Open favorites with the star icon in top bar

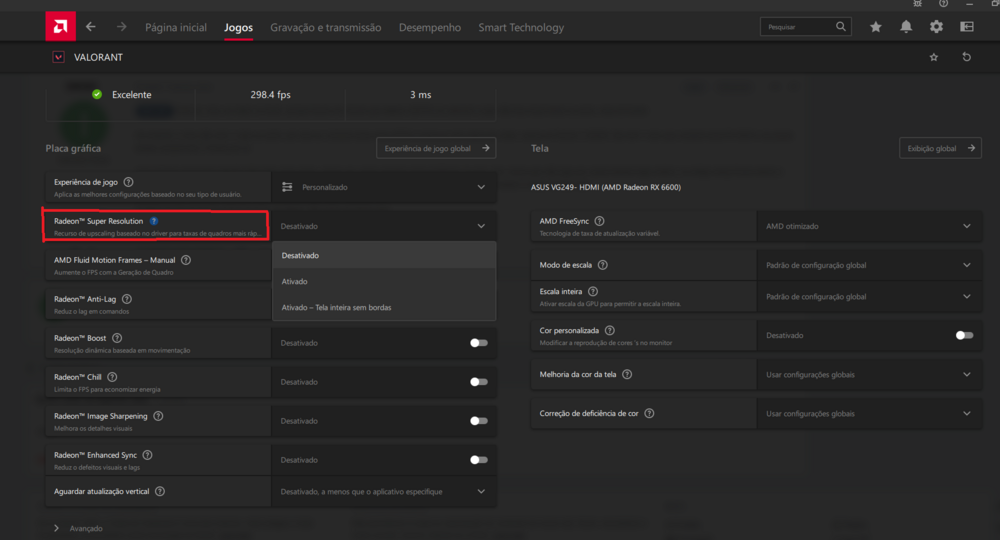point(876,27)
